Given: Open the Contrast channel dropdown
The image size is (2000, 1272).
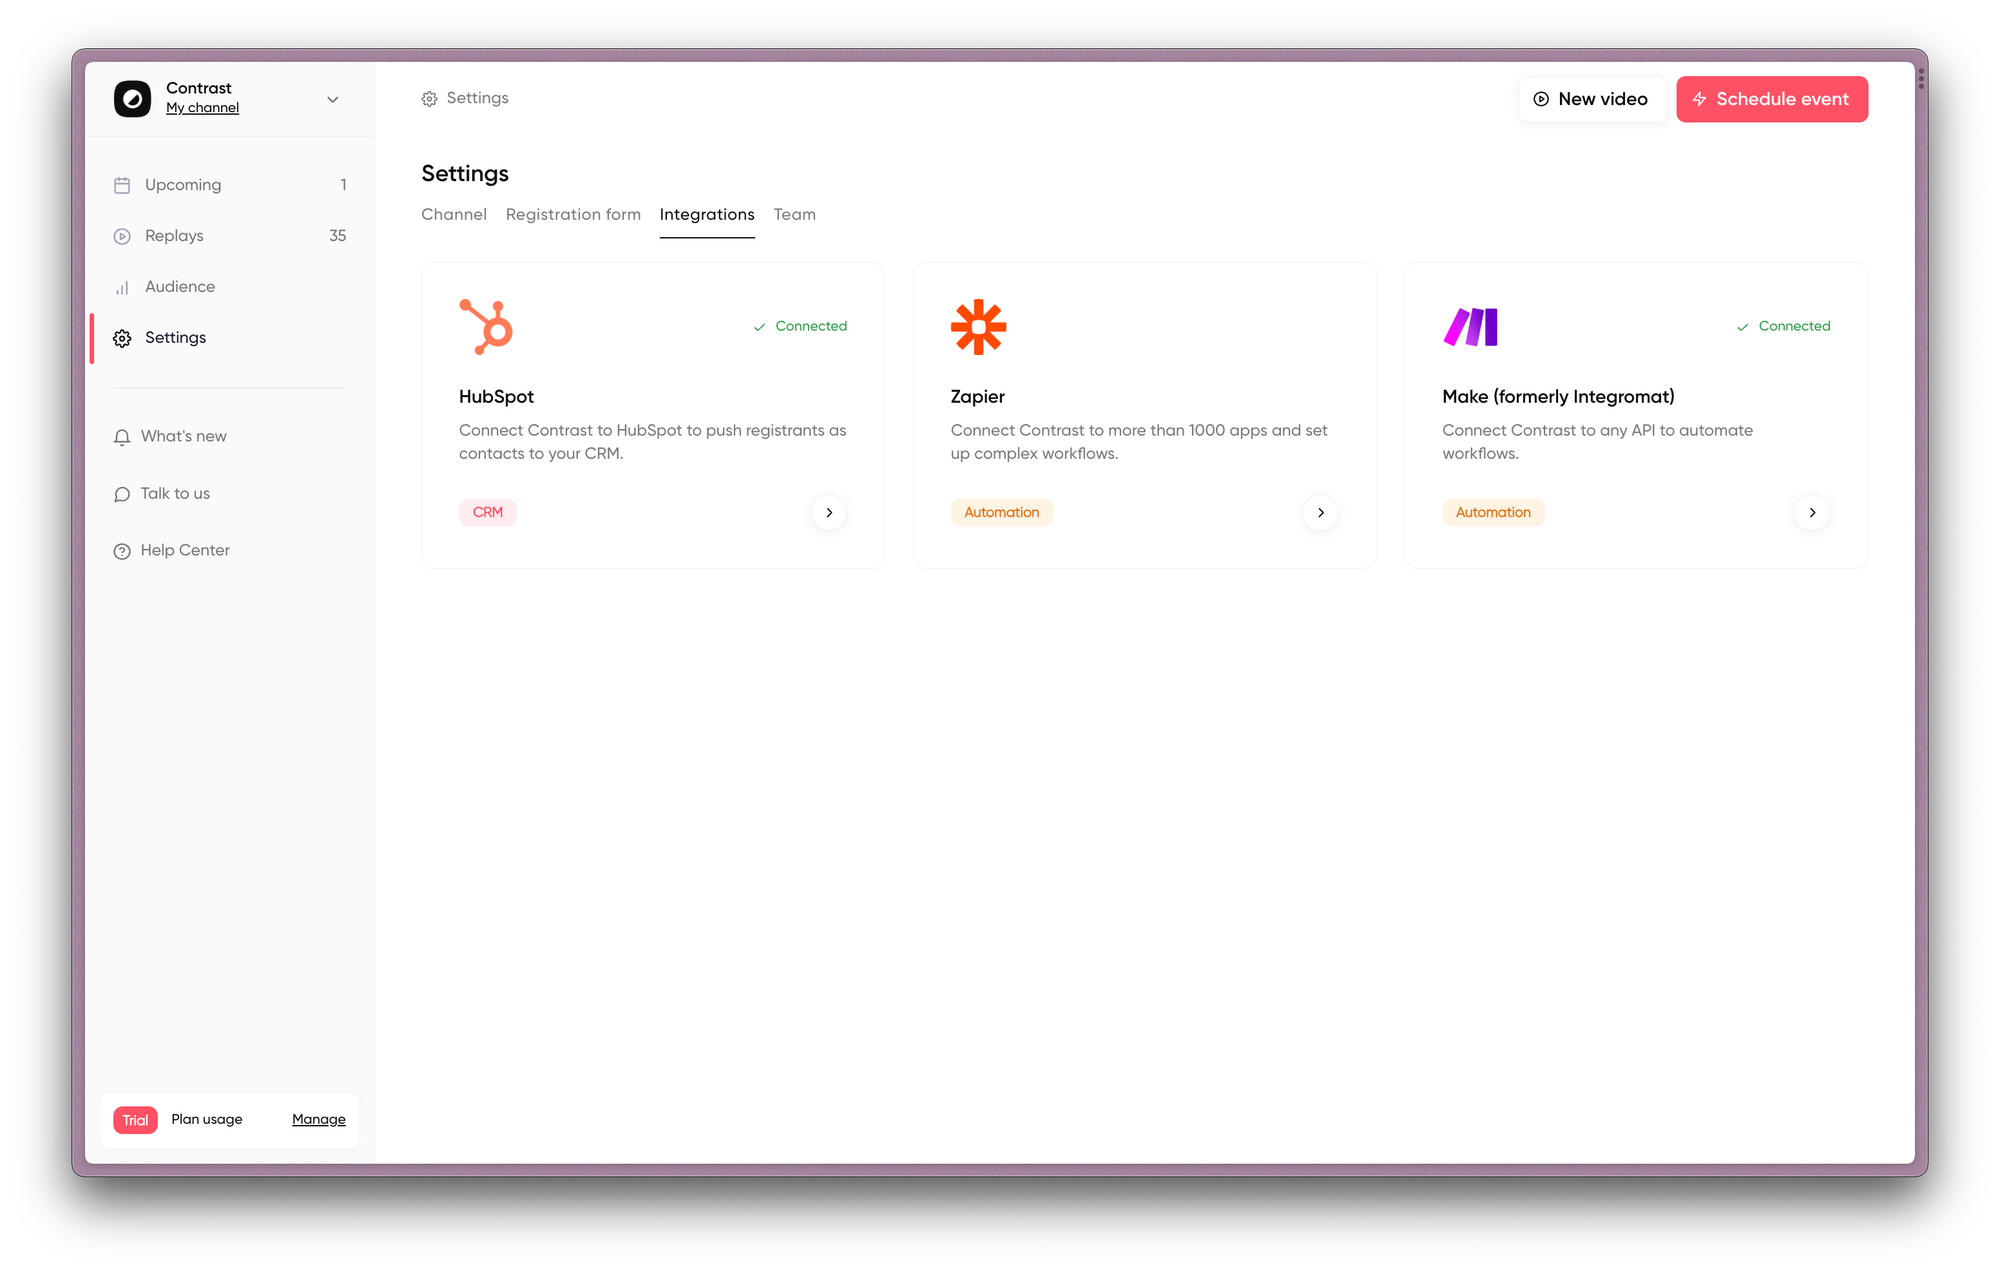Looking at the screenshot, I should point(332,98).
